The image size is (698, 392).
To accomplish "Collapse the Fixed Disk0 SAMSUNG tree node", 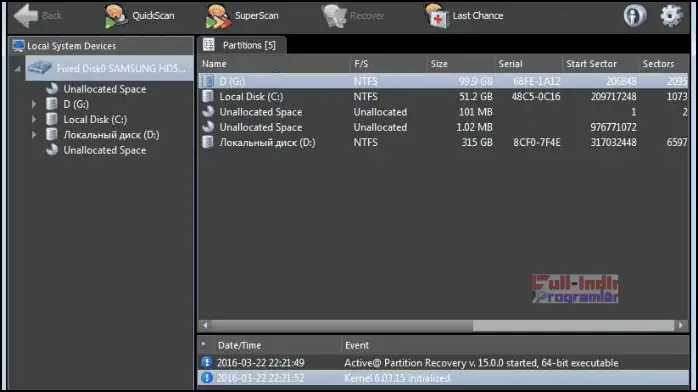I will (17, 69).
